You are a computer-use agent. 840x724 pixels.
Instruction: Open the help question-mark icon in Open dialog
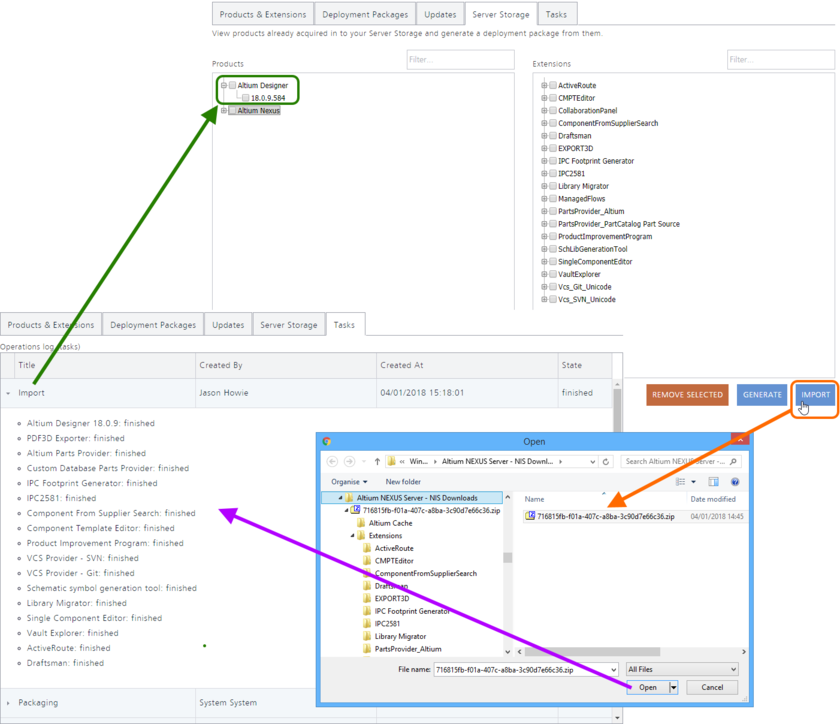[x=734, y=481]
